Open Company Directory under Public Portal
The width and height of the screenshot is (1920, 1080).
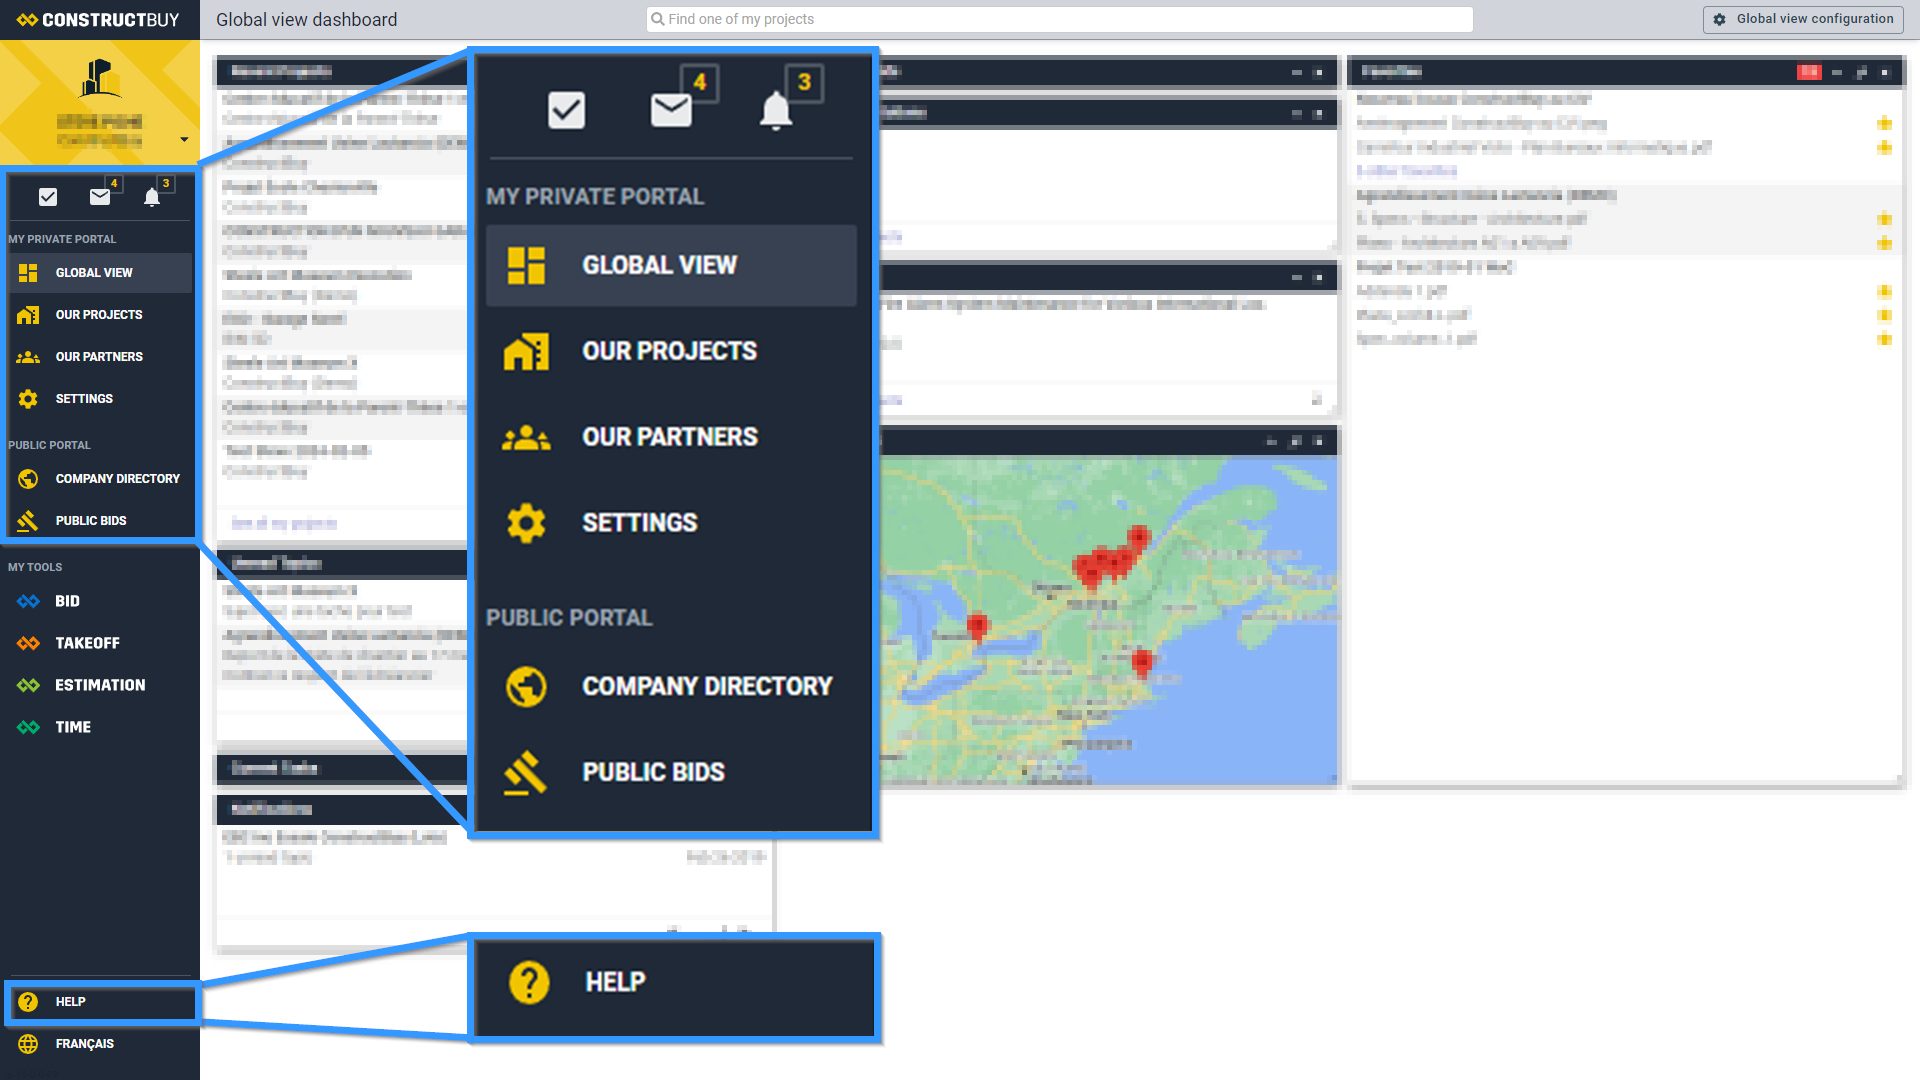click(x=100, y=479)
